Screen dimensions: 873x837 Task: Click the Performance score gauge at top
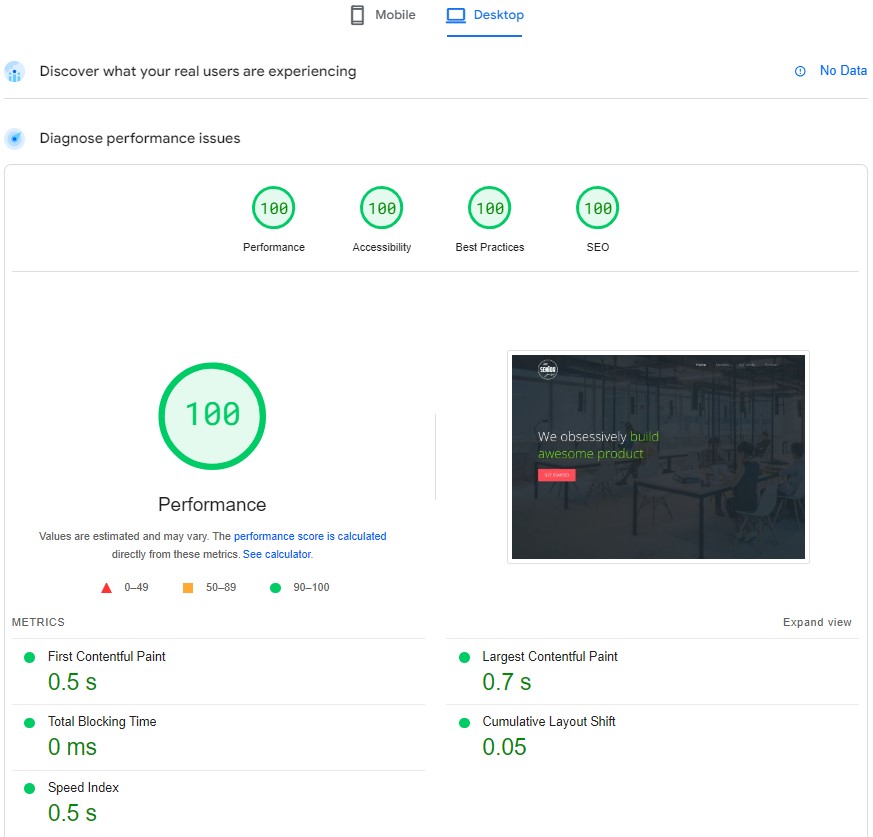click(273, 208)
